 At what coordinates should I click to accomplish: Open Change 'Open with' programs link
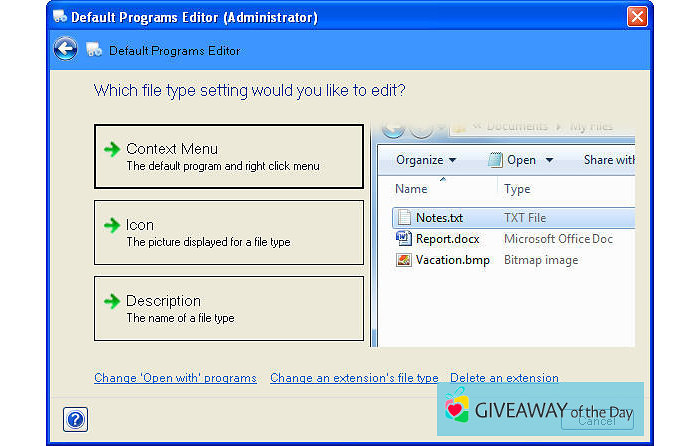(x=175, y=378)
